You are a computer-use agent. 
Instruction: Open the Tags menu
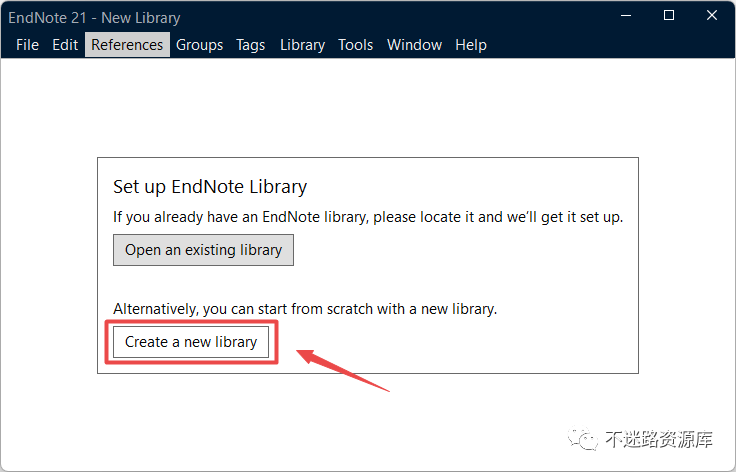[251, 45]
